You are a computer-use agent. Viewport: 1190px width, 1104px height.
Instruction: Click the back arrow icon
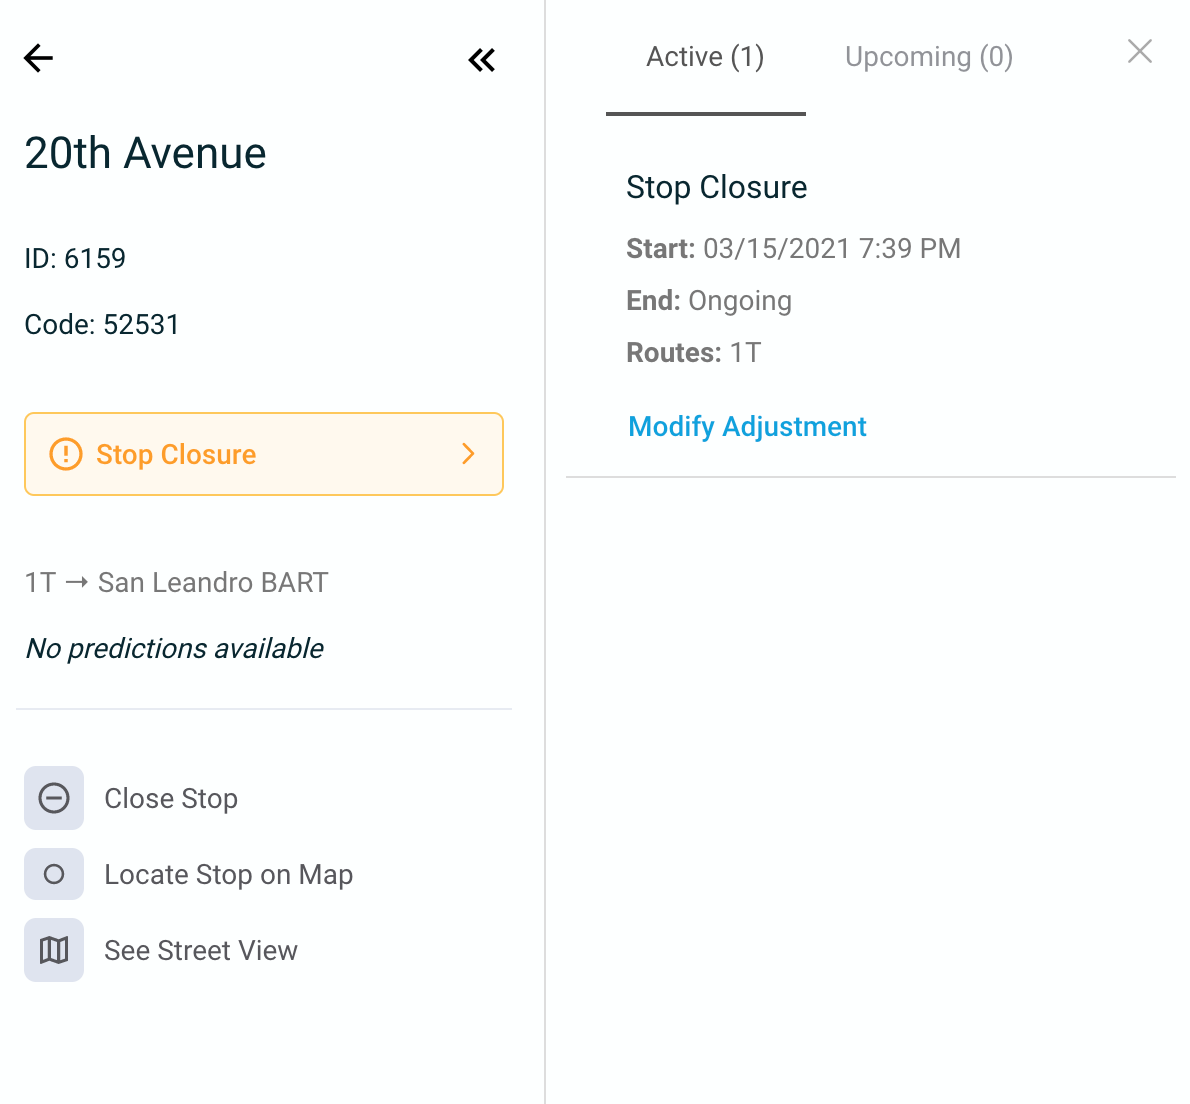38,58
